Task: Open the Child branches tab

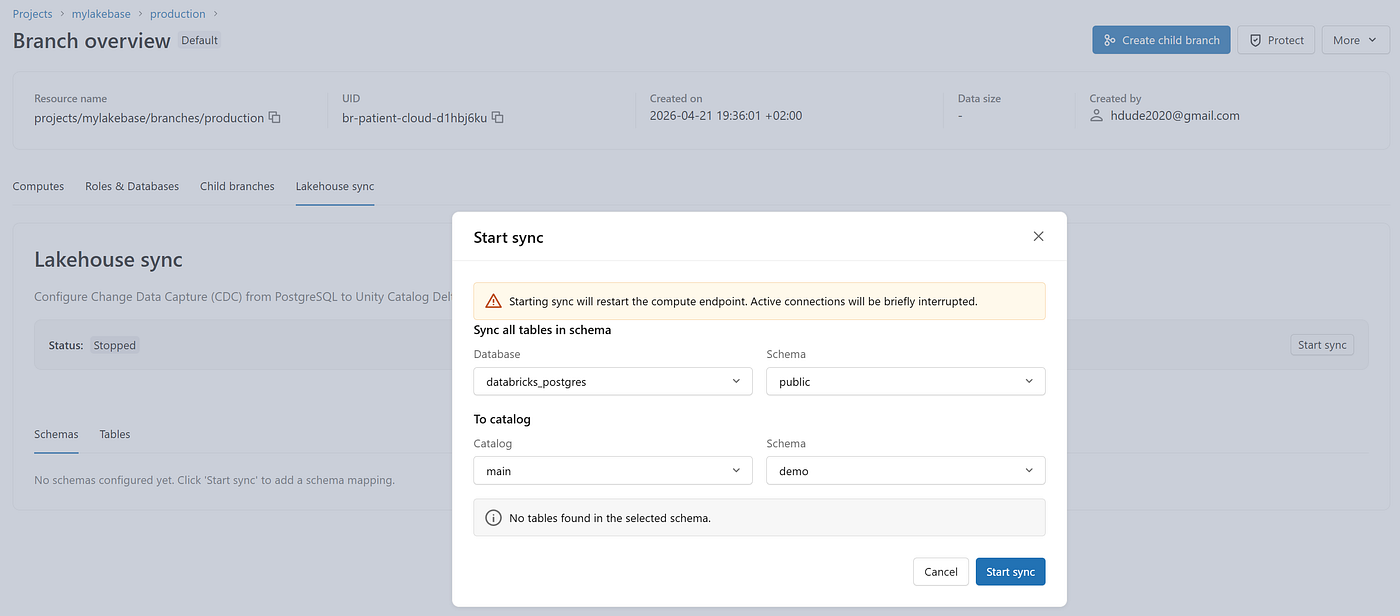Action: pyautogui.click(x=237, y=186)
